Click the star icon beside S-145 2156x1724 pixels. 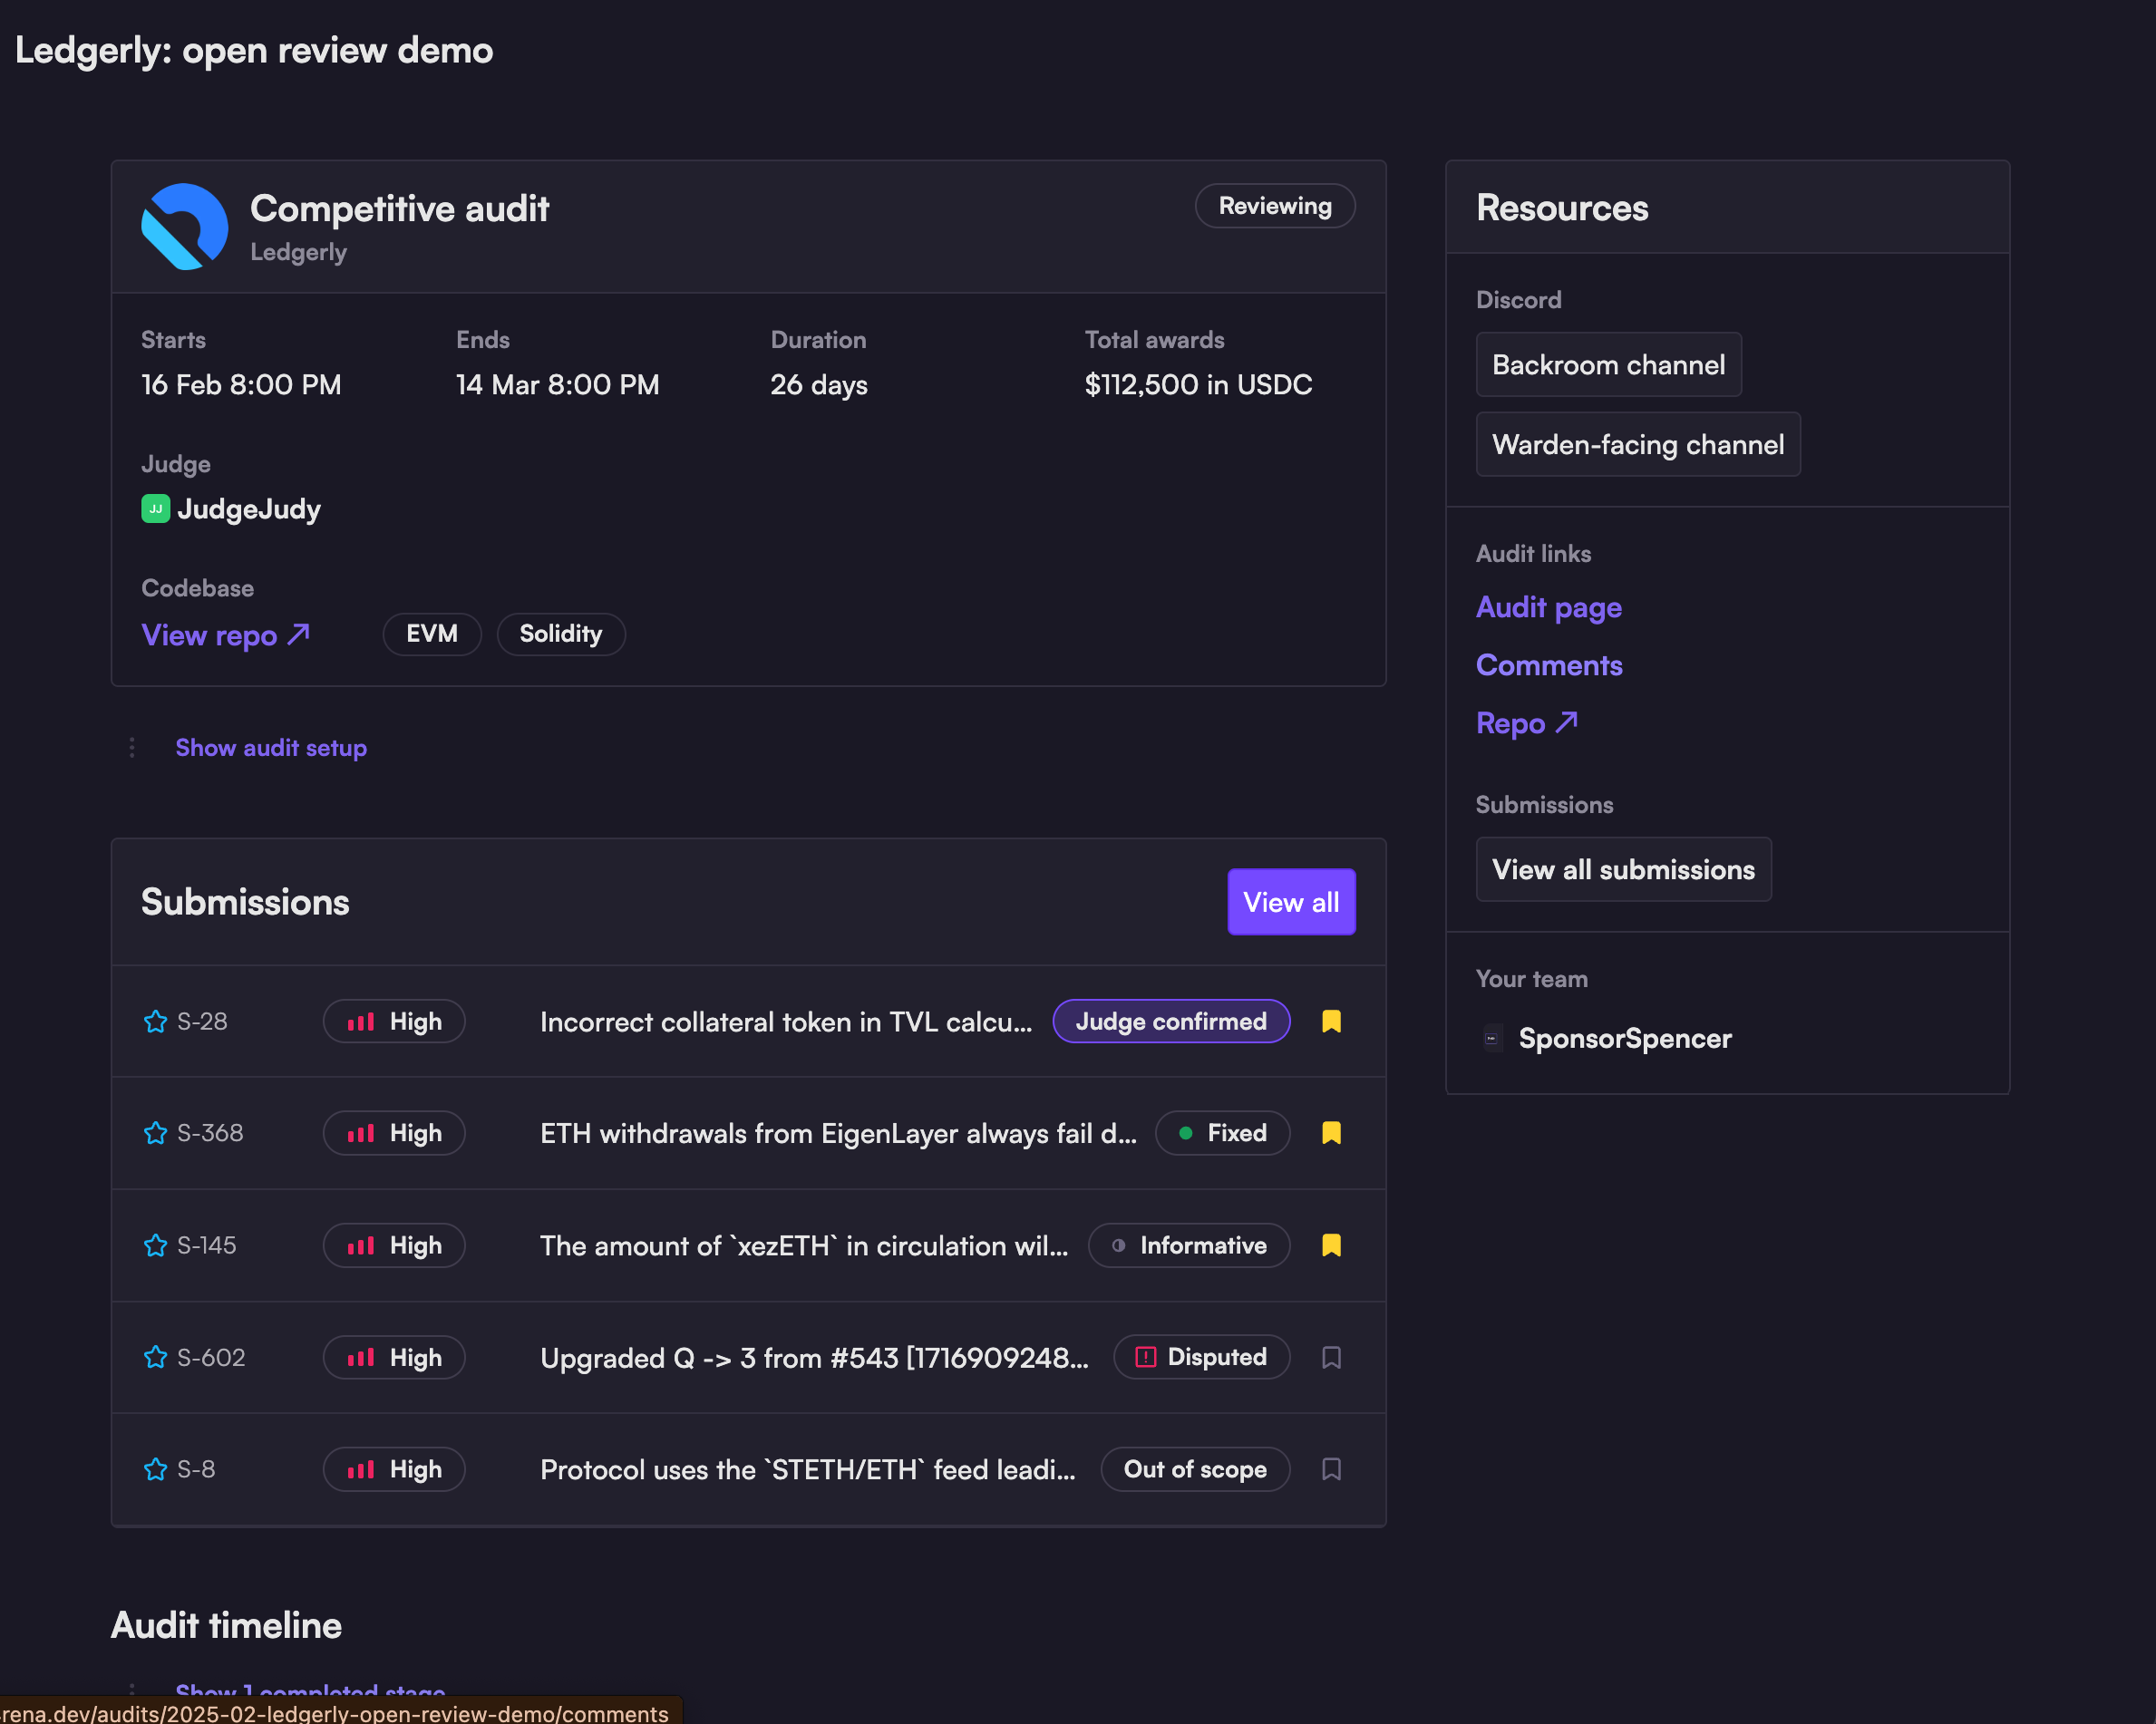pos(155,1245)
